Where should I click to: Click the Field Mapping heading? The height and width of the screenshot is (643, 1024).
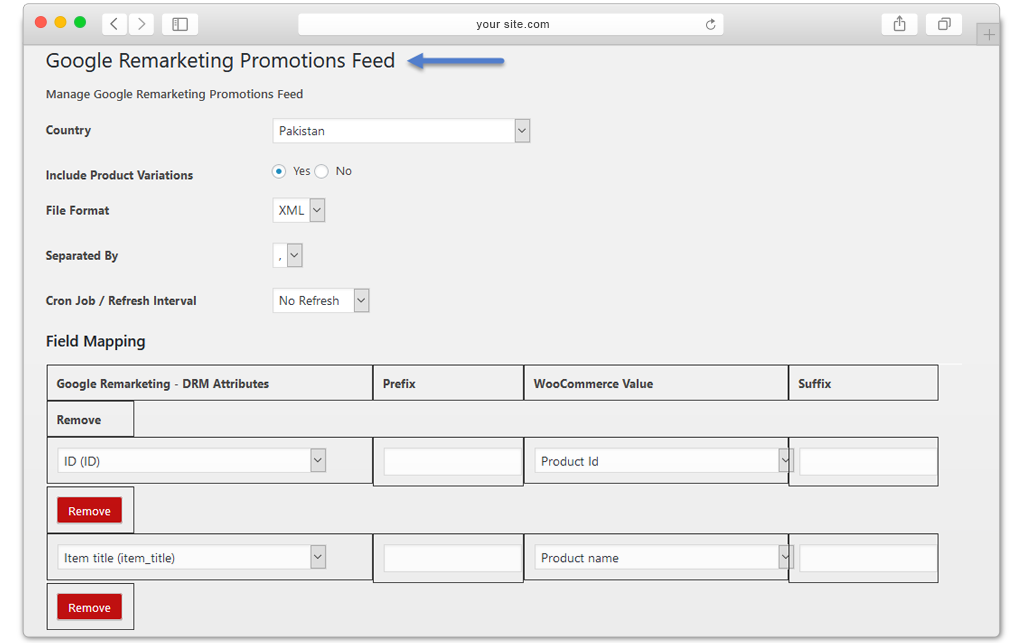tap(95, 341)
